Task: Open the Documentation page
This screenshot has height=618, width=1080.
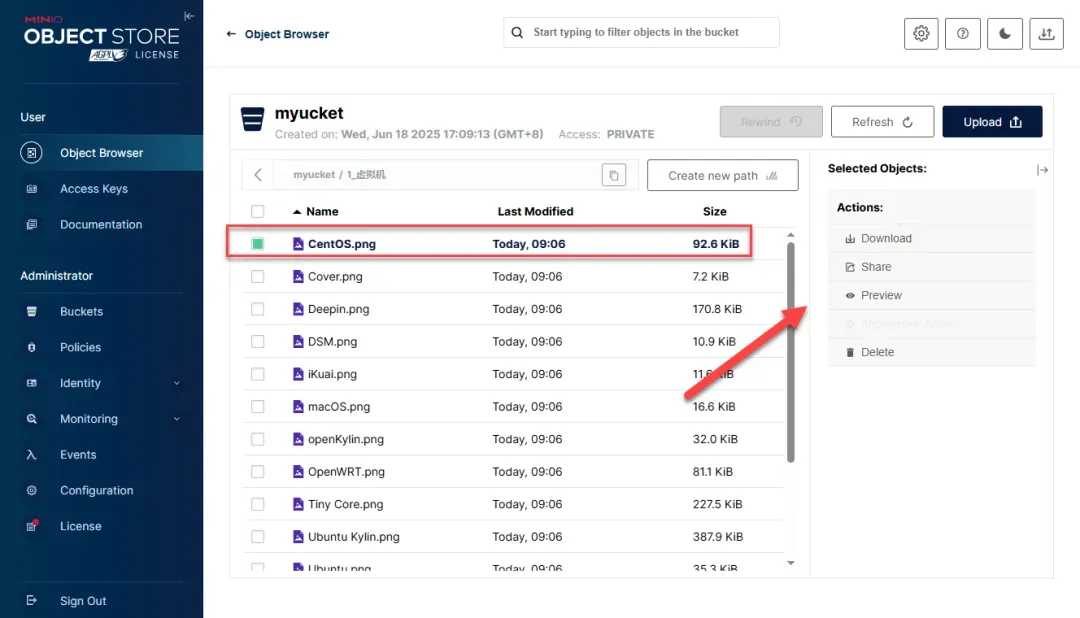Action: [x=98, y=224]
